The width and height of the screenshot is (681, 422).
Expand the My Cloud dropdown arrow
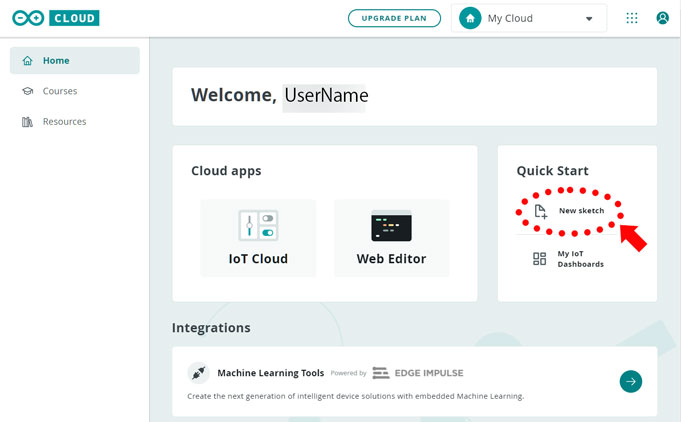pos(589,19)
